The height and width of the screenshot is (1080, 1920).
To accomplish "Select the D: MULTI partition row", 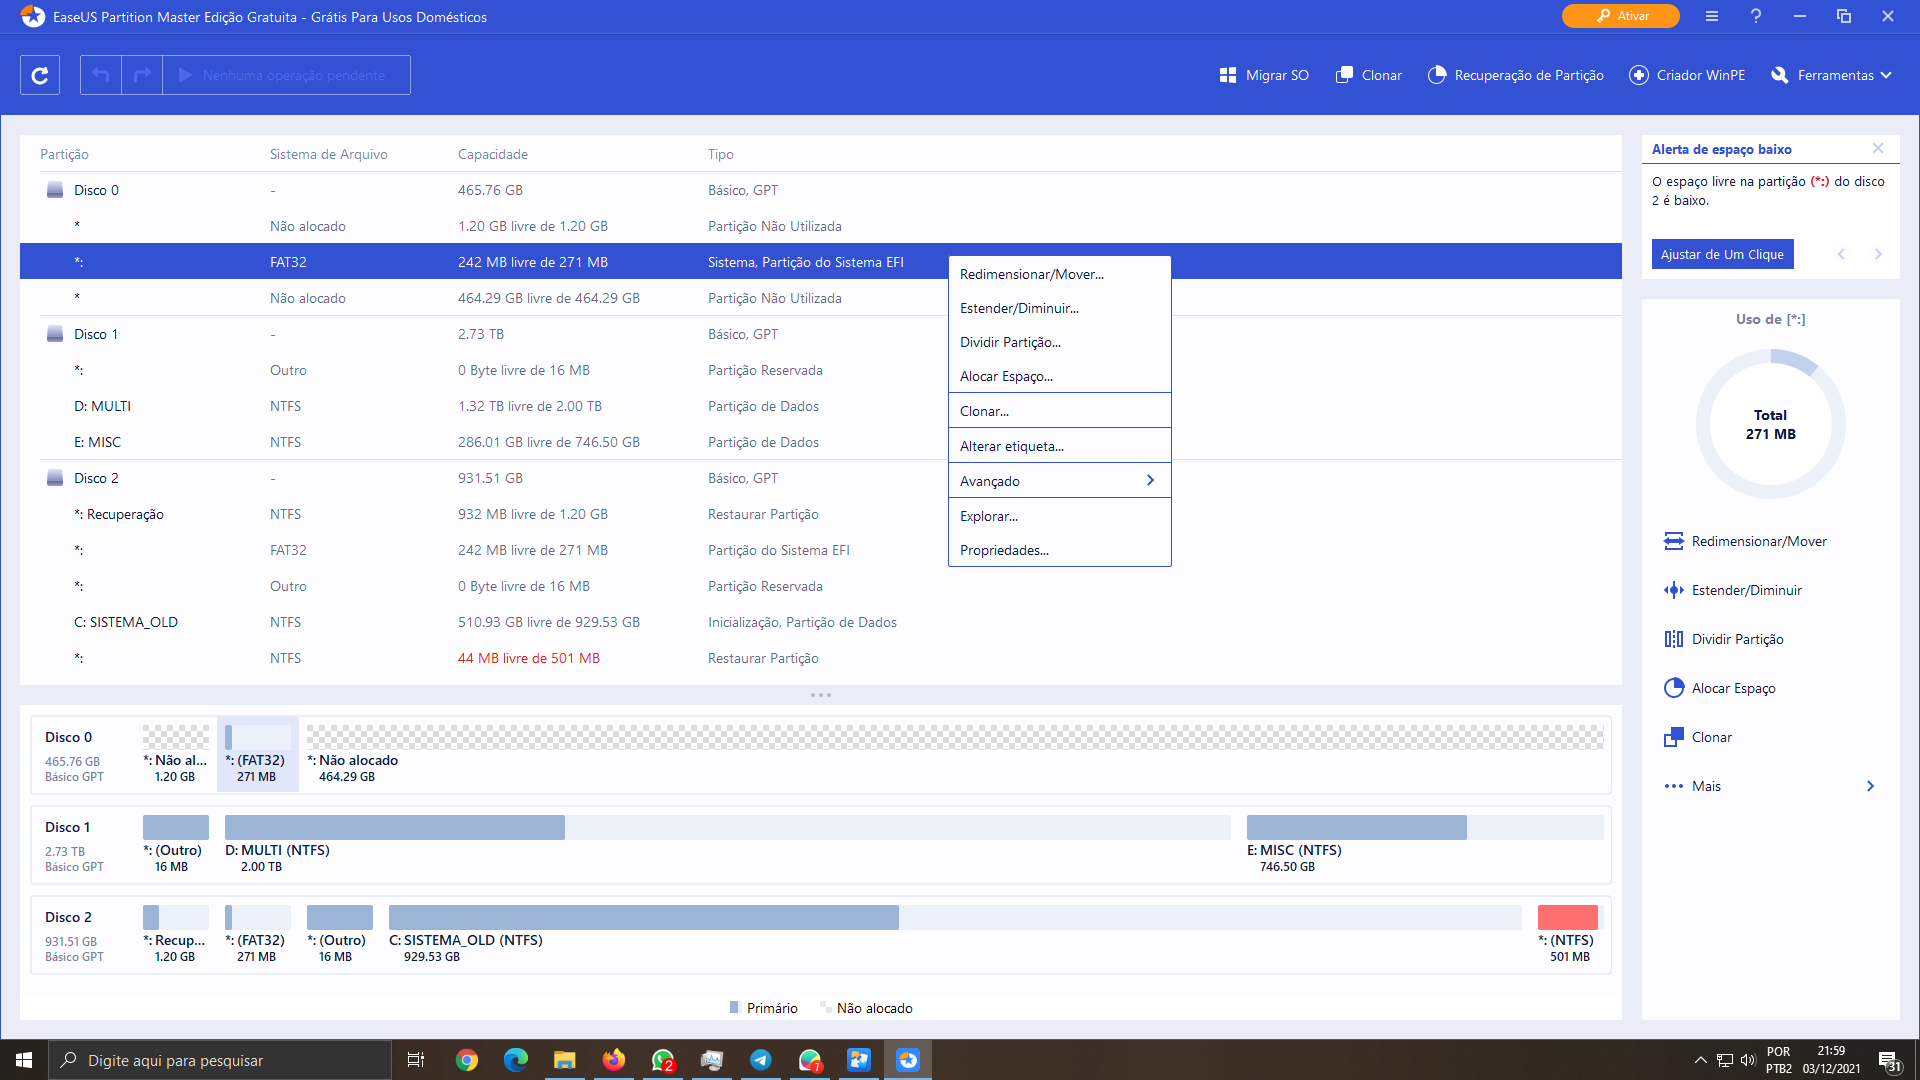I will point(820,406).
